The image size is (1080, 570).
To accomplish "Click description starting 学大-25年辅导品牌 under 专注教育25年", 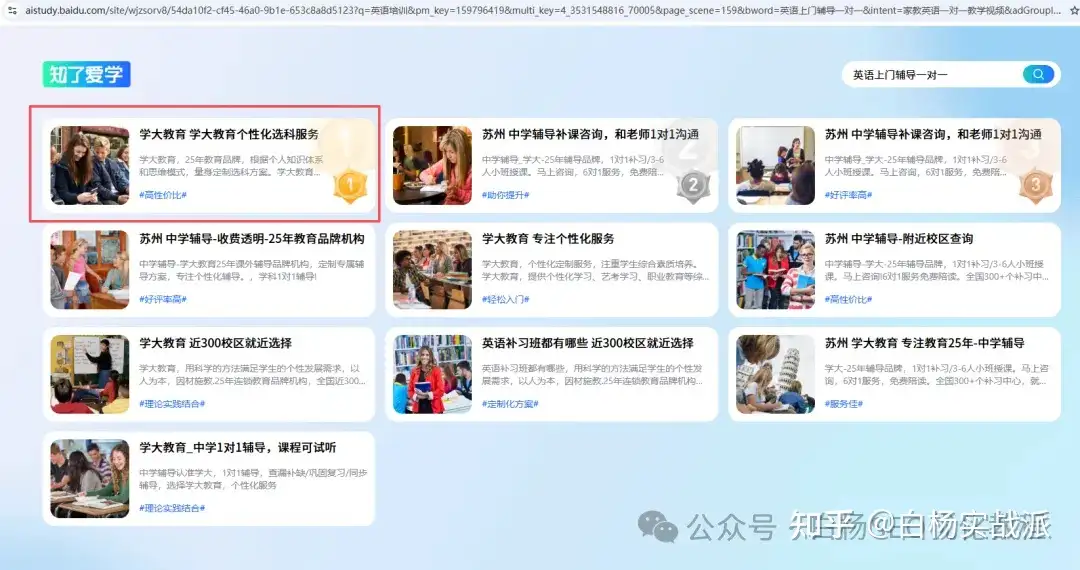I will pos(937,374).
